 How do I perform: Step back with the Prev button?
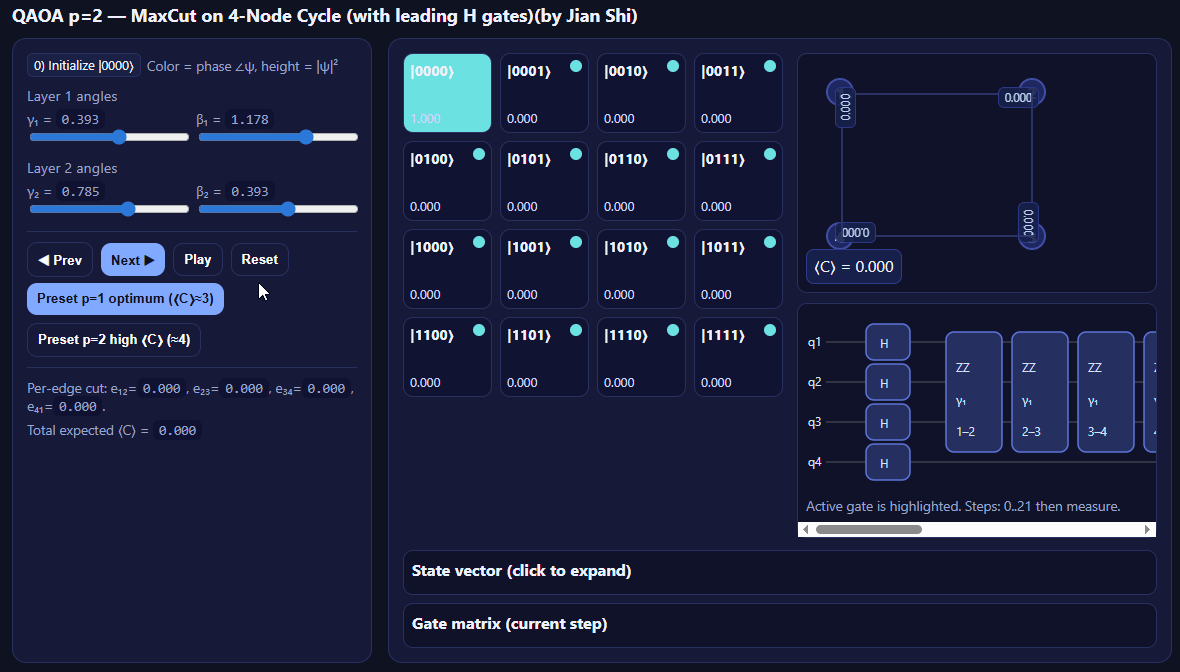60,260
